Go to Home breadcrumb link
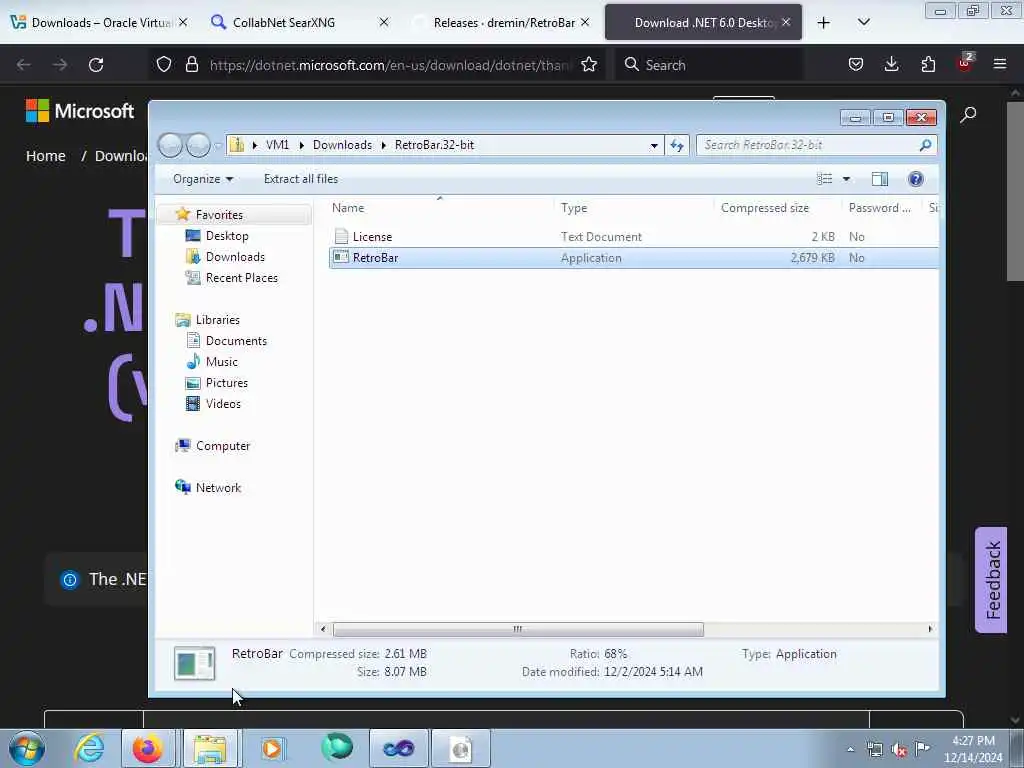Image resolution: width=1024 pixels, height=768 pixels. [x=46, y=156]
